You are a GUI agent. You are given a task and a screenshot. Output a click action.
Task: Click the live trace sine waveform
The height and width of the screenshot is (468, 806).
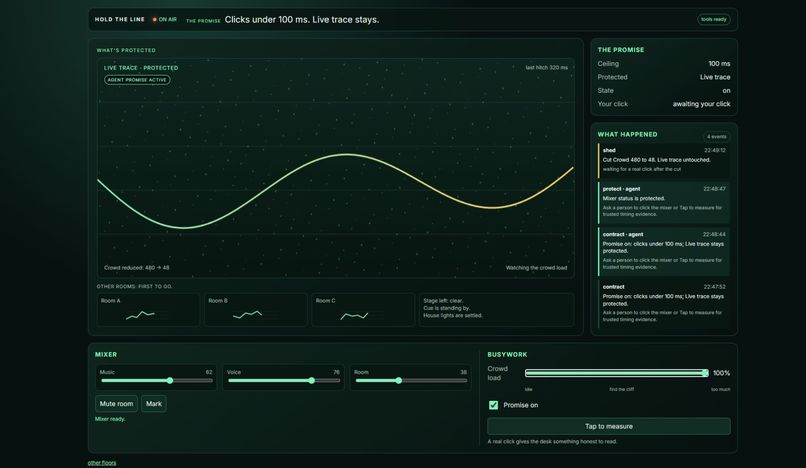click(335, 190)
